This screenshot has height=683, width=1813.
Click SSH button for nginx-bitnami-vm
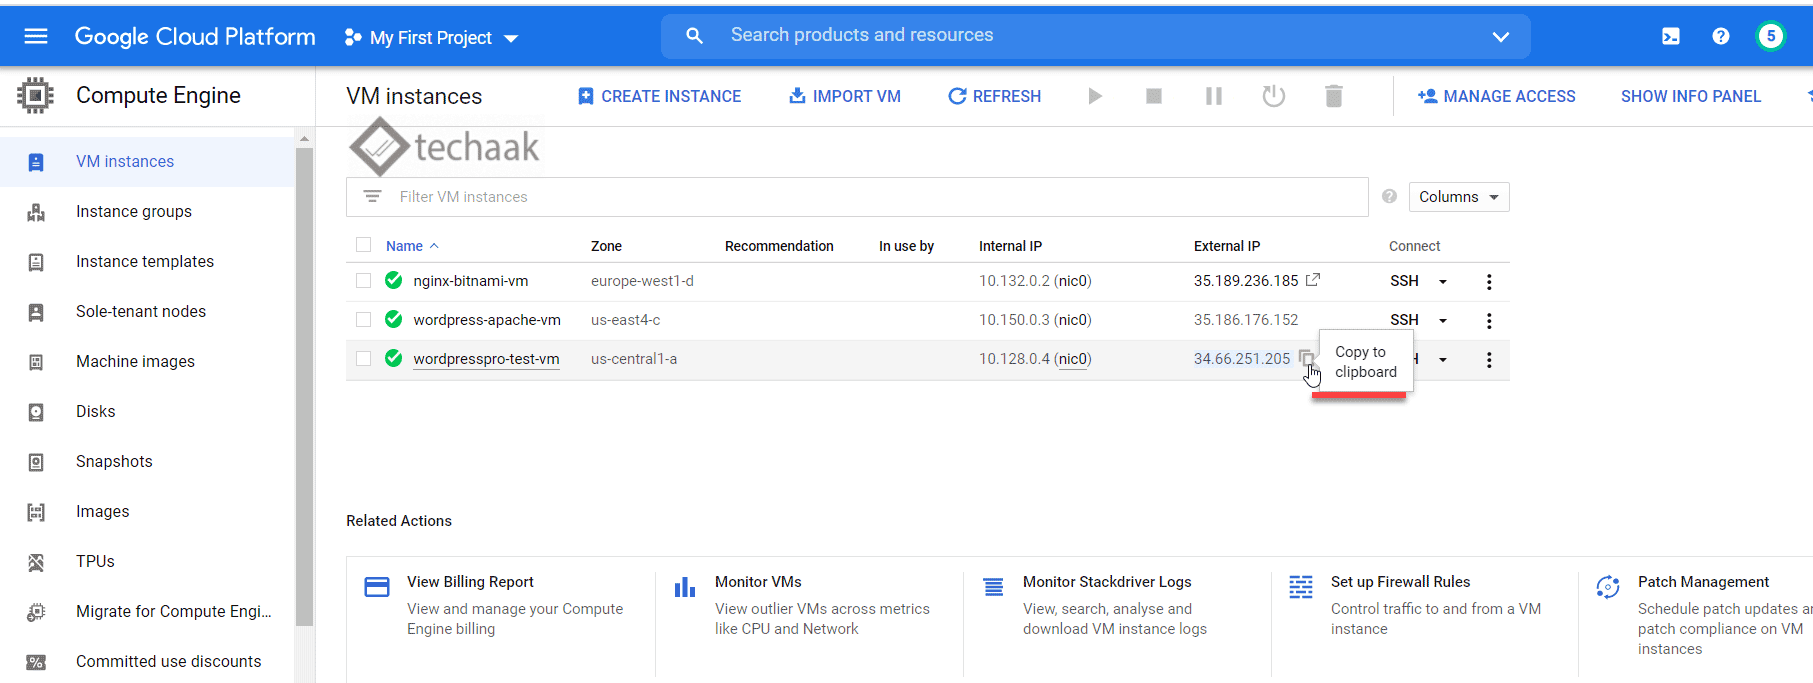point(1404,281)
